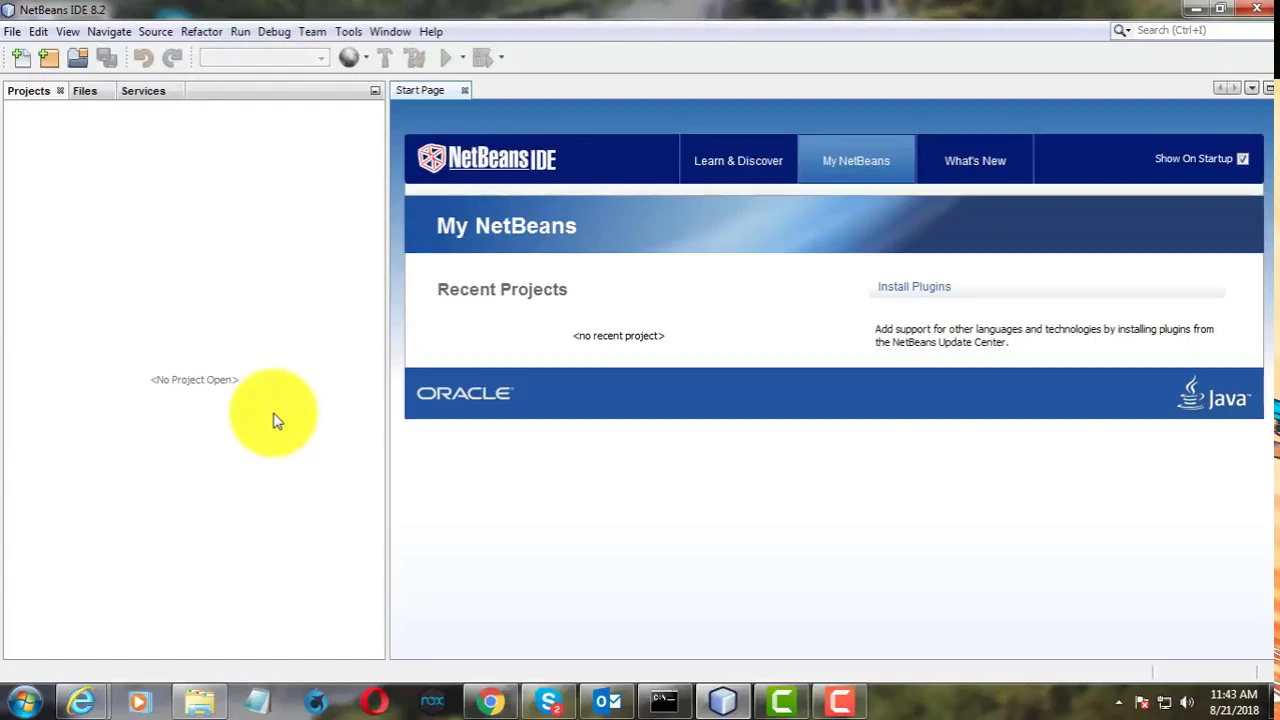Open the Refactor menu
The width and height of the screenshot is (1280, 720).
click(201, 31)
